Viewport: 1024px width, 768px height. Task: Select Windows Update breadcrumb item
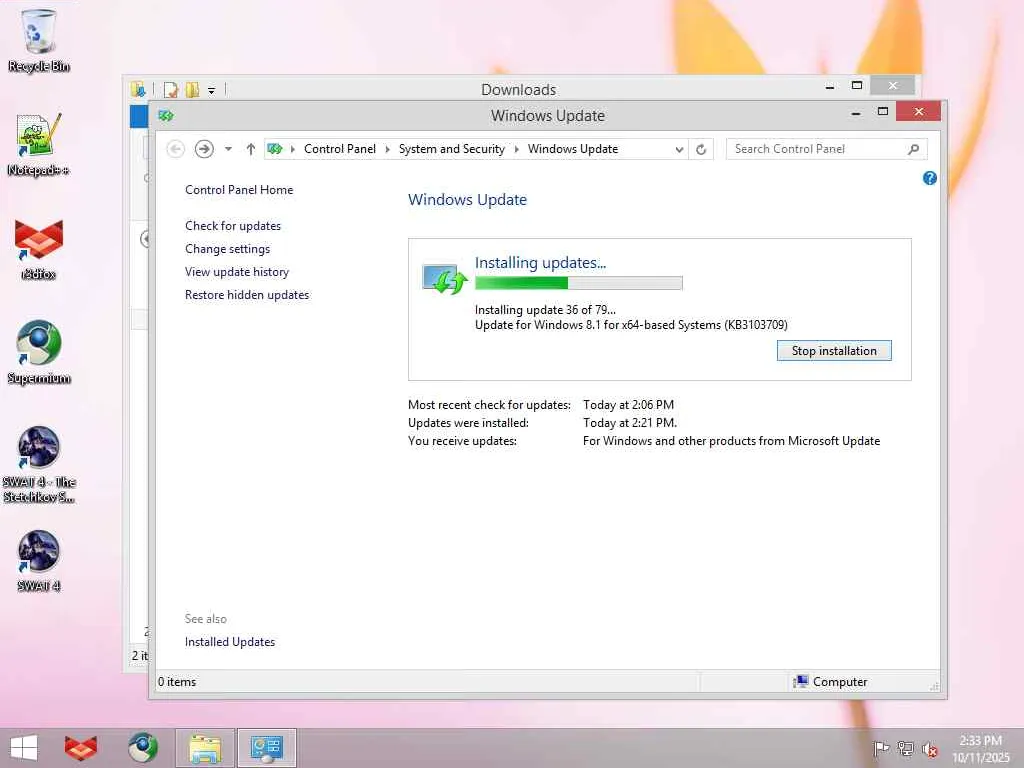[573, 149]
